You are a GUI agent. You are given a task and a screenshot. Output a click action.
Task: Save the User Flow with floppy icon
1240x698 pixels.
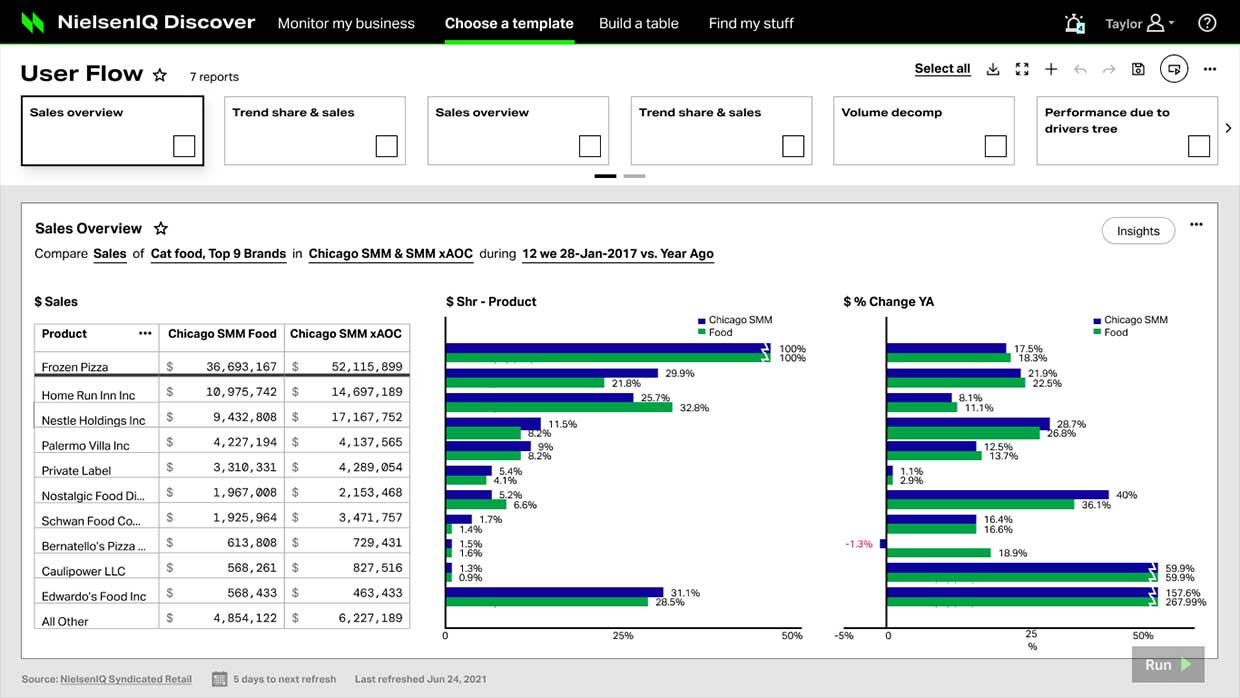[1138, 69]
